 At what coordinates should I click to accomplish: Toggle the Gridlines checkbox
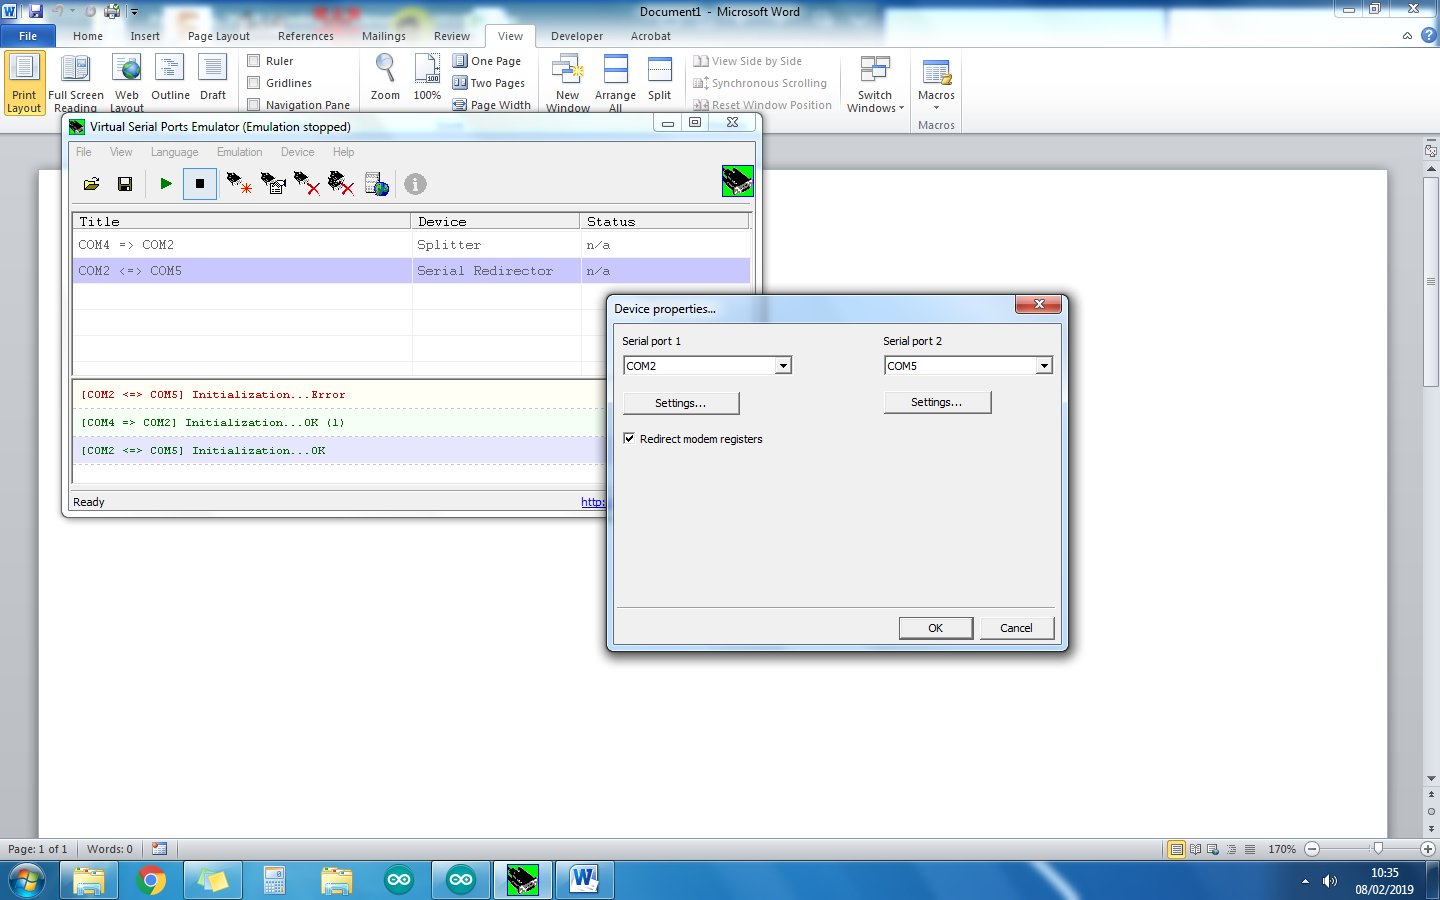(254, 83)
